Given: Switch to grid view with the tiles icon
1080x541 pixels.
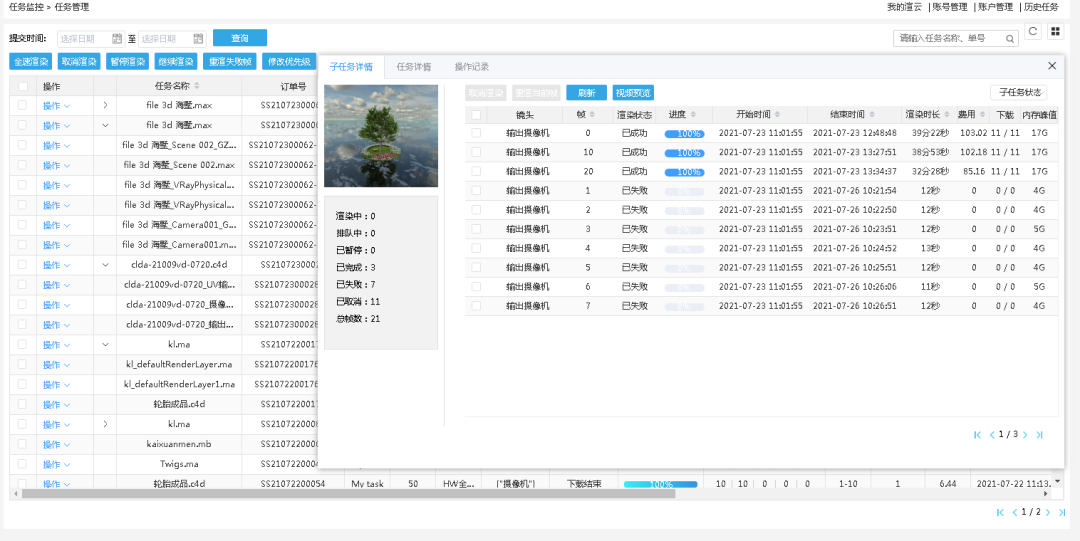Looking at the screenshot, I should [1055, 32].
